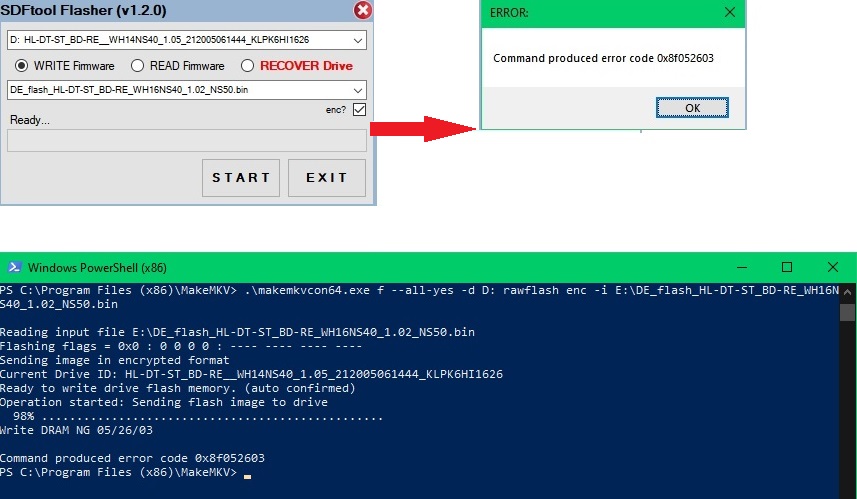Click 'Command produced error code' line in PowerShell
Image resolution: width=857 pixels, height=499 pixels.
pos(132,458)
